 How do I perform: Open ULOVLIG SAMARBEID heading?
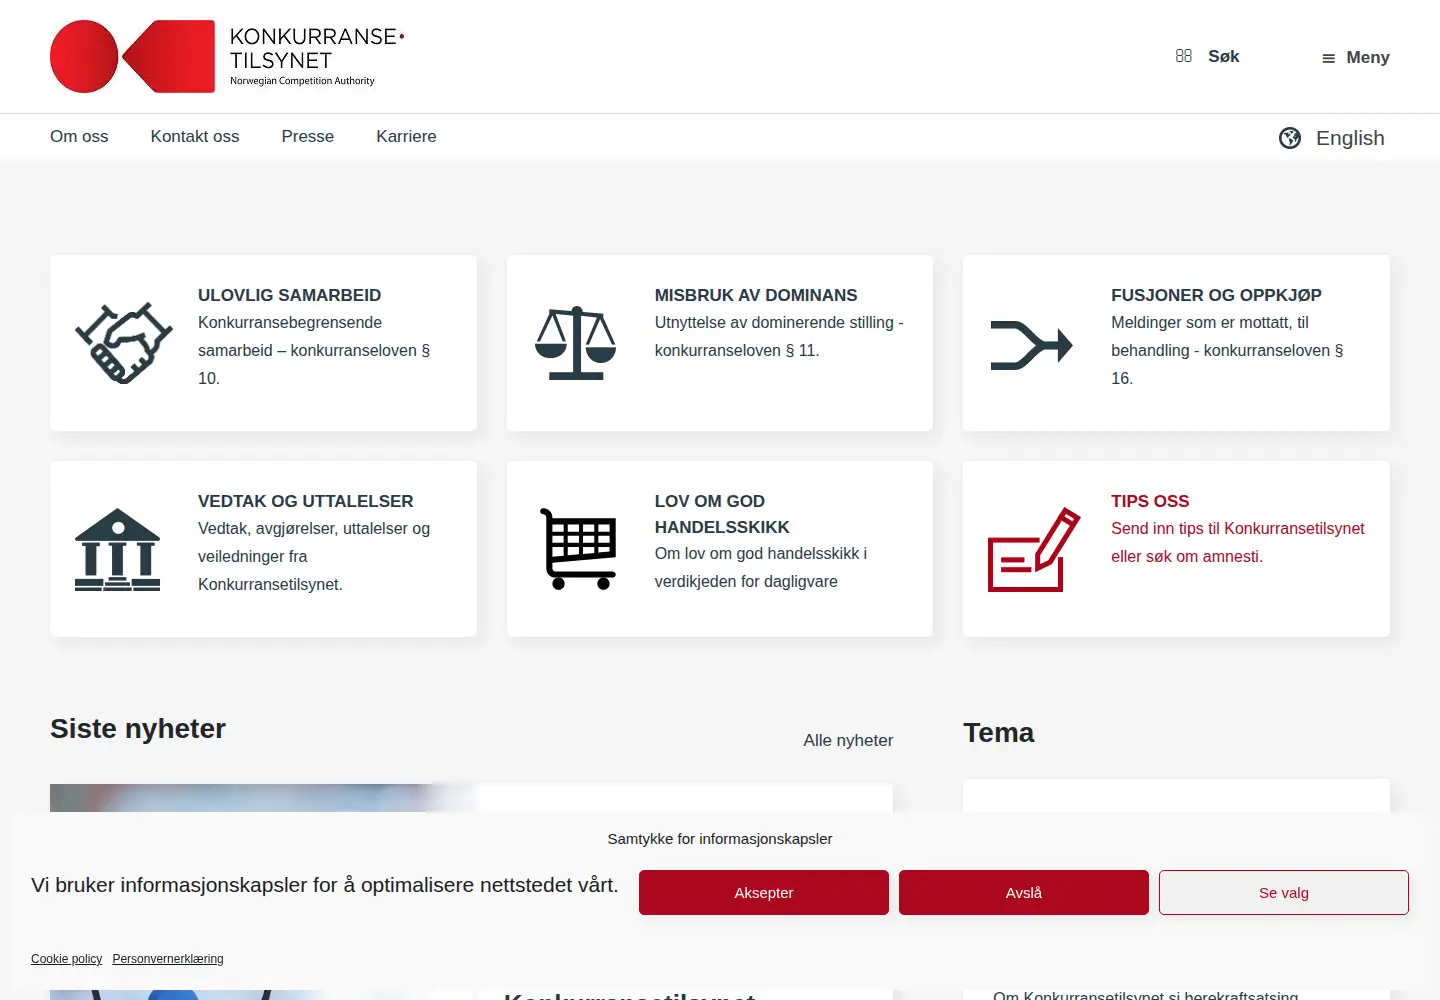[x=289, y=296]
